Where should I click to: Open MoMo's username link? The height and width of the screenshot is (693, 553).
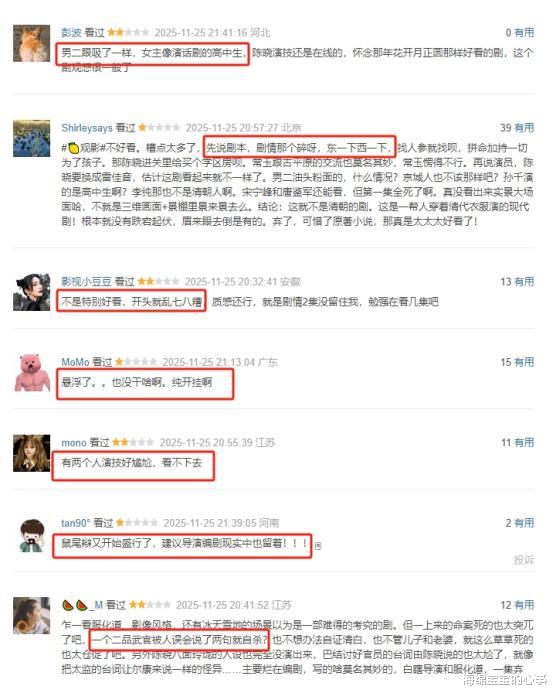(75, 362)
